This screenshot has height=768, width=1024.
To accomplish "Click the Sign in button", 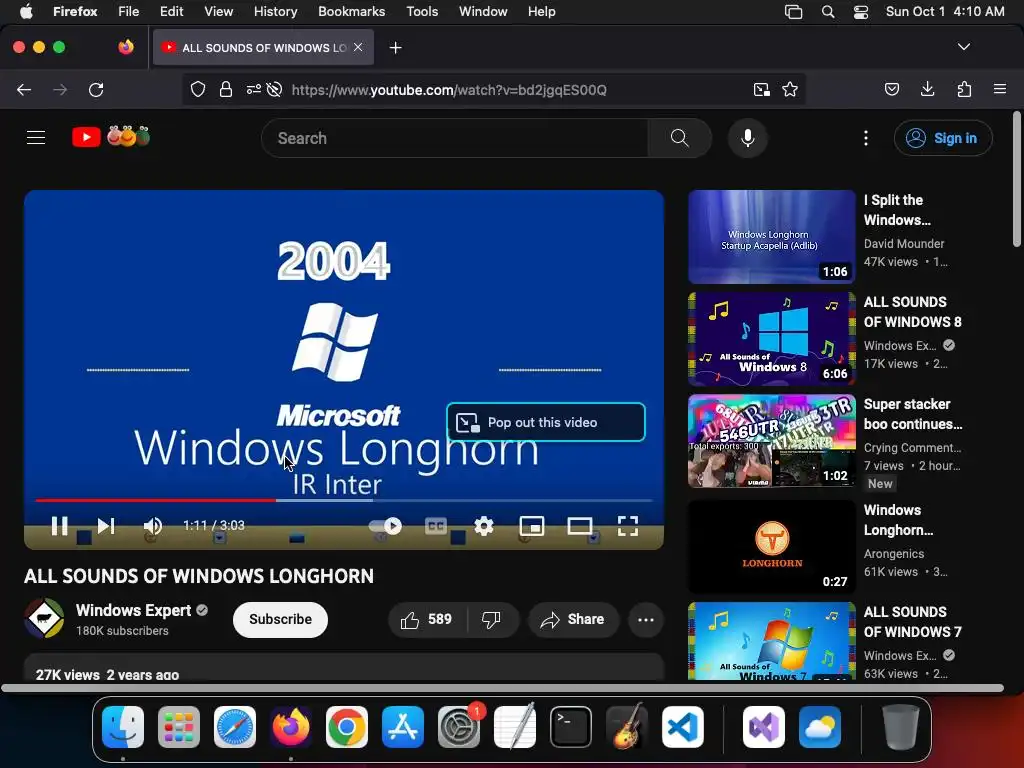I will [x=943, y=138].
